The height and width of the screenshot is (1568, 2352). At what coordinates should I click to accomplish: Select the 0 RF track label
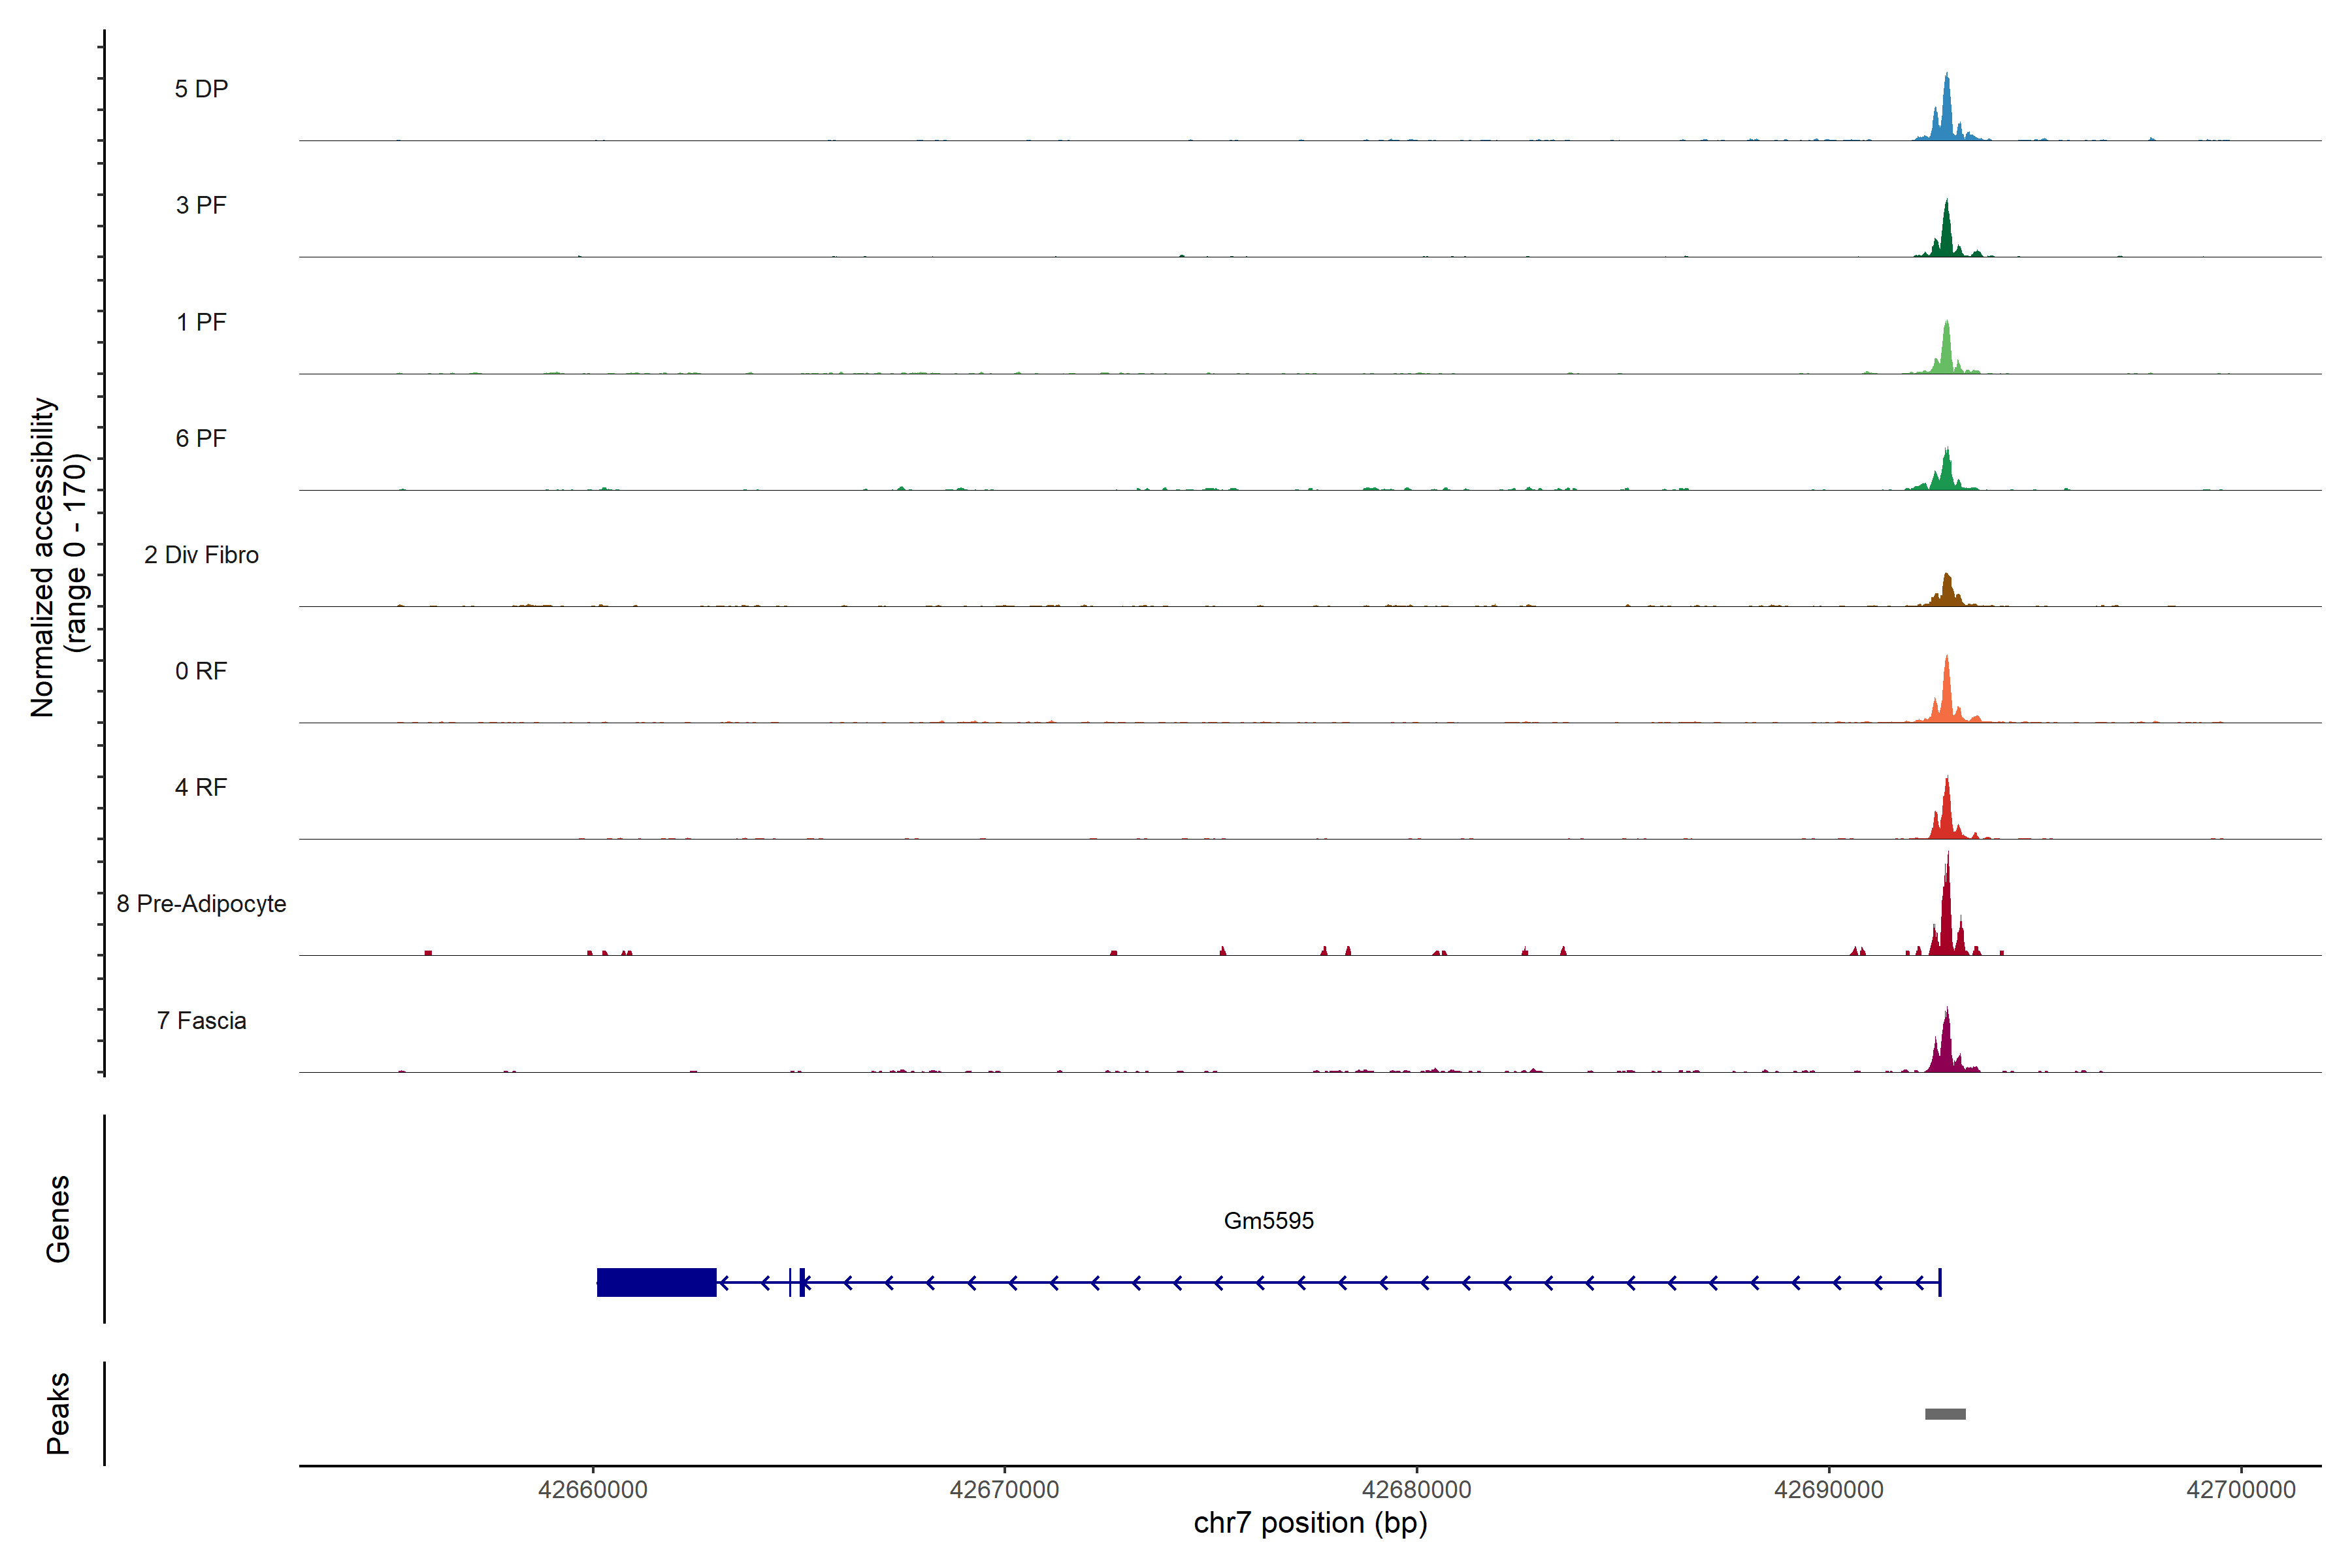201,671
